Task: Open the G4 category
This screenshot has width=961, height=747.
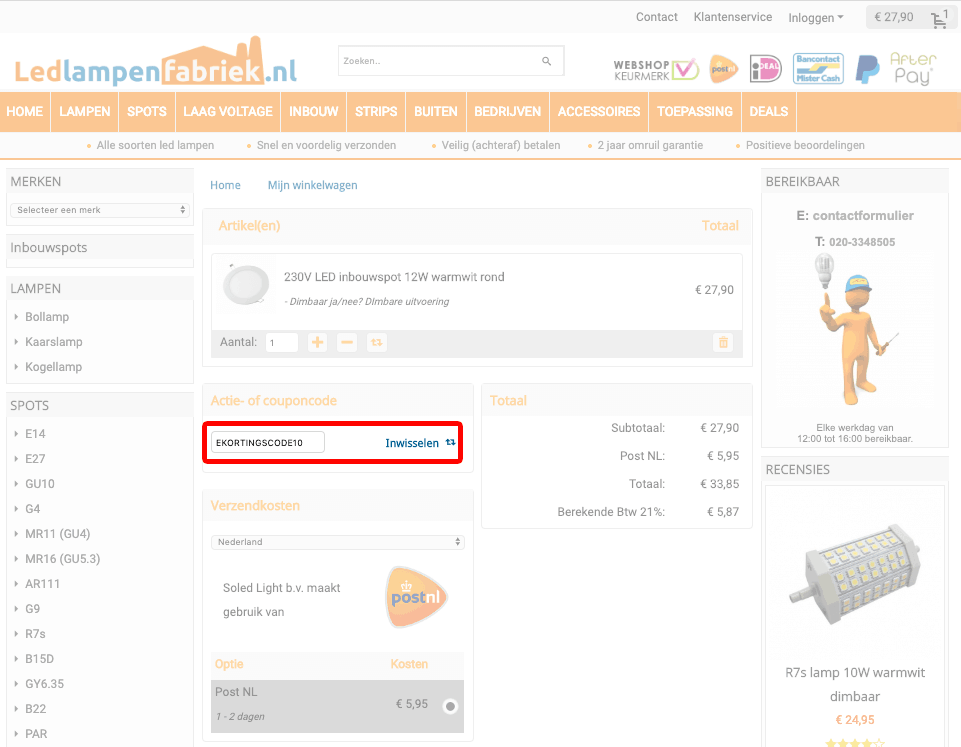Action: point(32,509)
